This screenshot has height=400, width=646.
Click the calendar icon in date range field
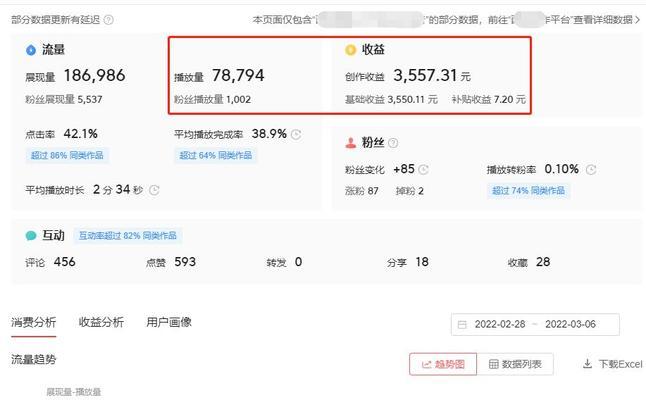coord(462,325)
